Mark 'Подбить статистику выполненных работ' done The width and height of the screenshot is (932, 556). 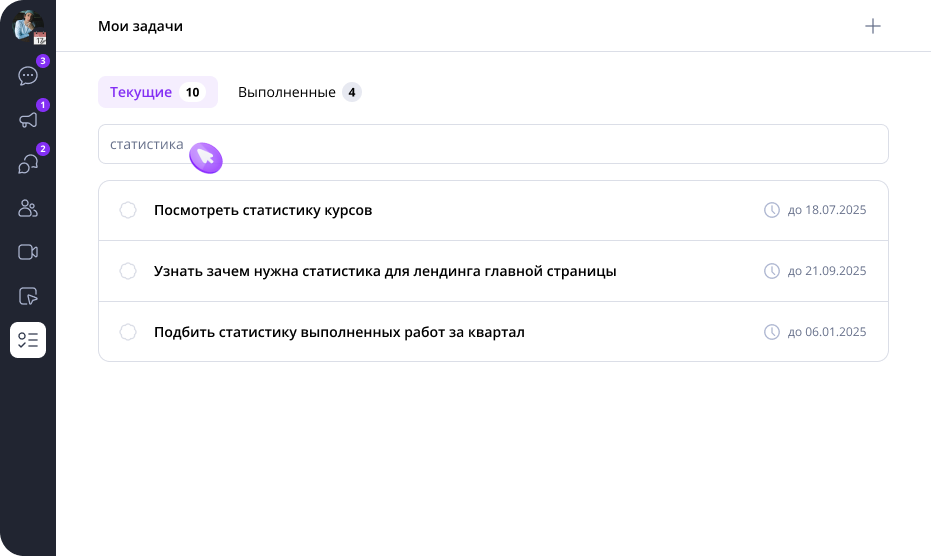tap(128, 332)
